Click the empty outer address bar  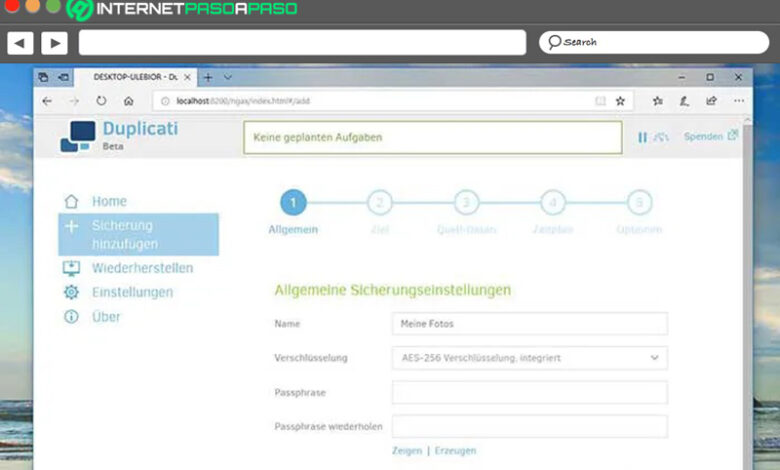(x=302, y=42)
